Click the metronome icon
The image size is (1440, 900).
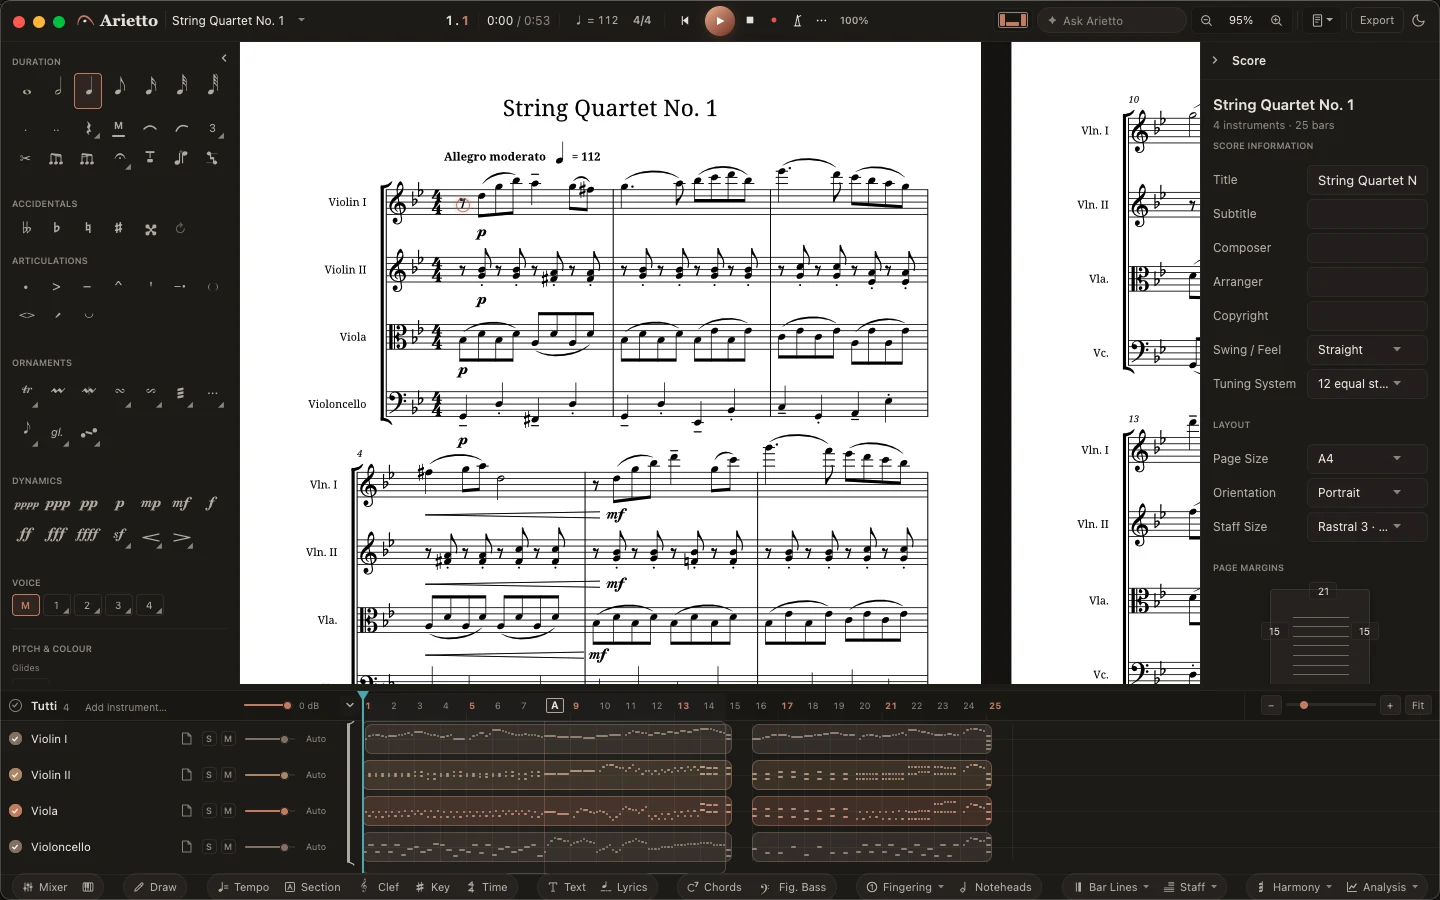[798, 20]
